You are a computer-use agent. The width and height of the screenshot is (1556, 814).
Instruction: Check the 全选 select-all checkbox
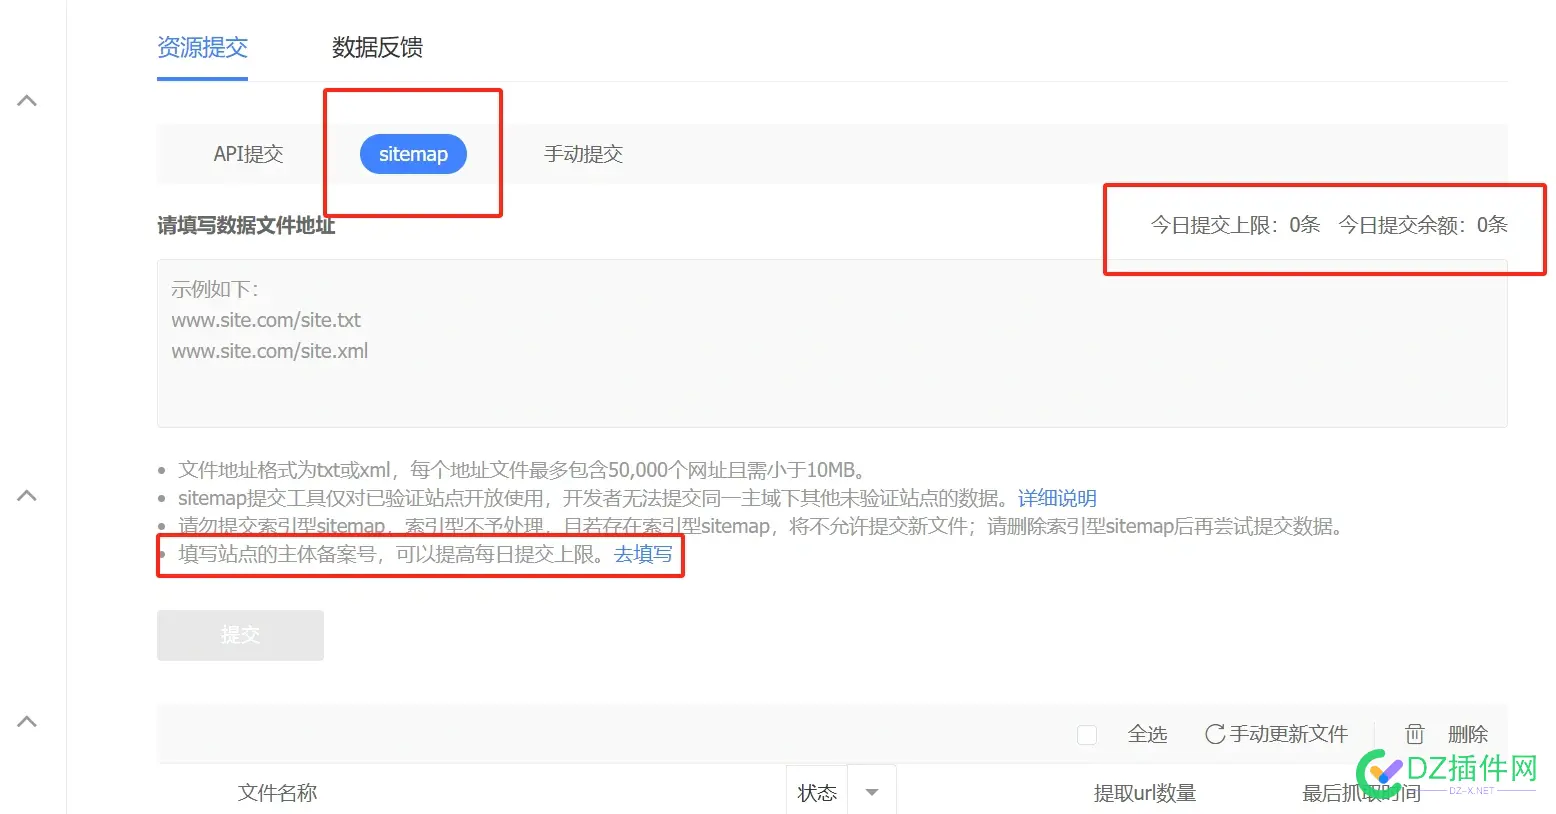(1087, 733)
